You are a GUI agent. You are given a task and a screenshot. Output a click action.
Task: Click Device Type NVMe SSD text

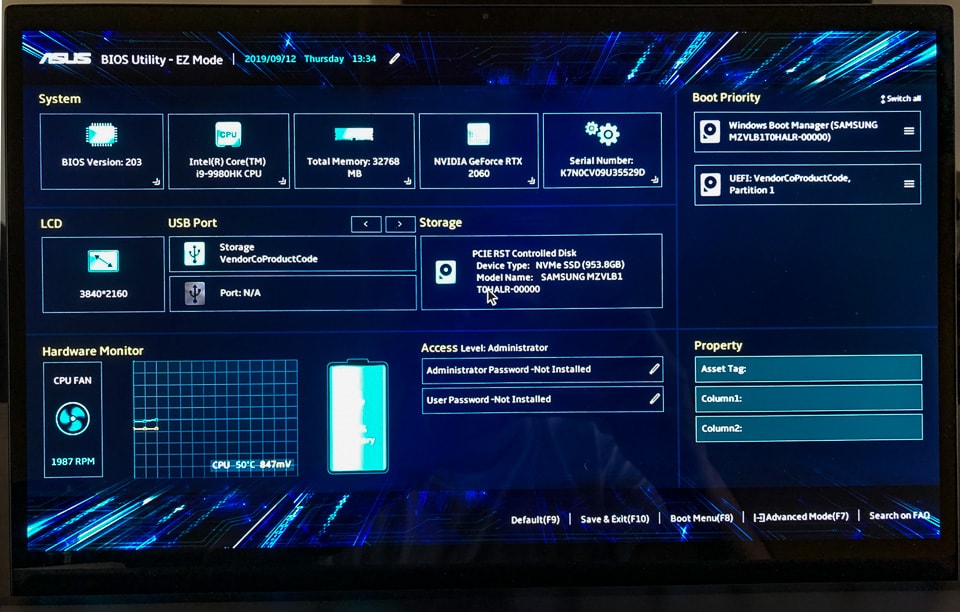click(550, 265)
